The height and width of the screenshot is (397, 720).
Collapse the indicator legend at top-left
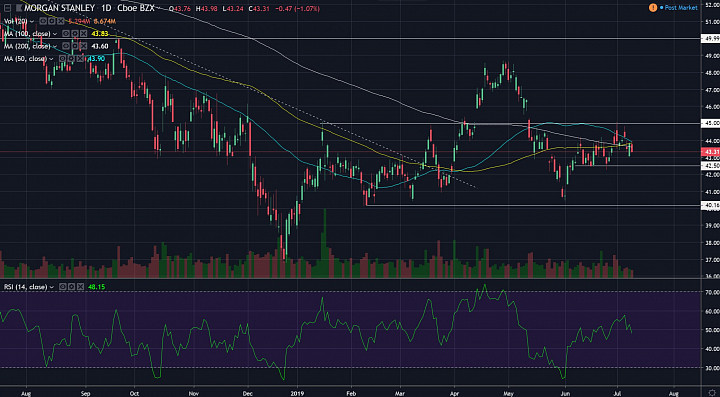pyautogui.click(x=7, y=8)
